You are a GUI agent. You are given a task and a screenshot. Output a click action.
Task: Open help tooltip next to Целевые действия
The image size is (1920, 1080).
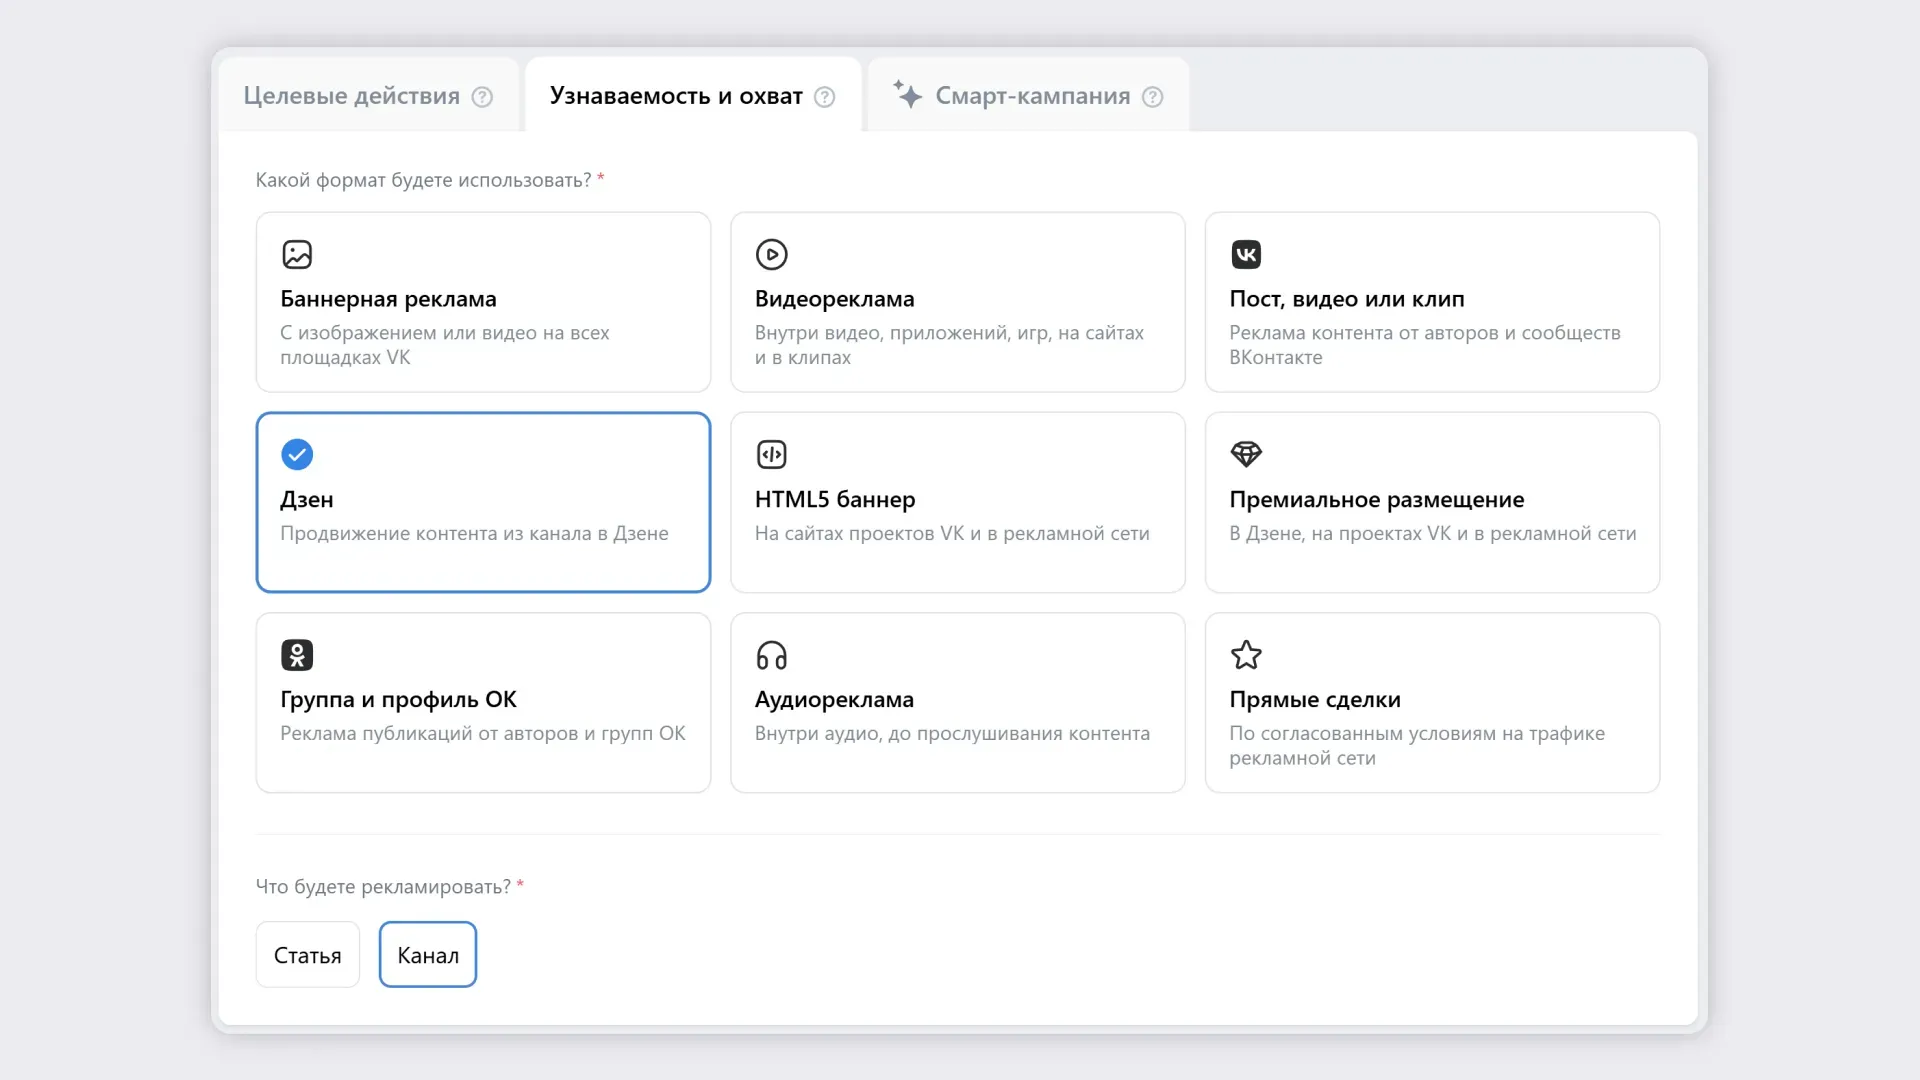(482, 96)
